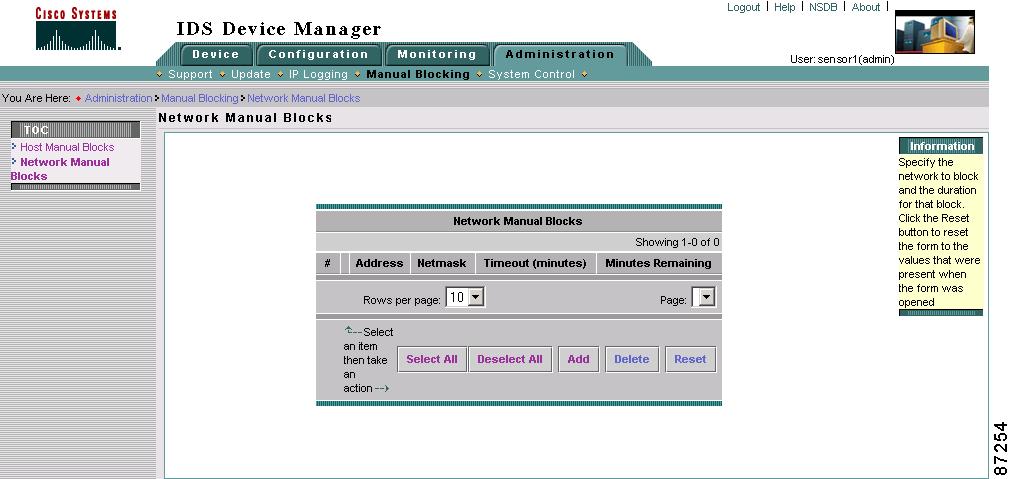Click the Logout link
Viewport: 1011px width, 479px height.
click(743, 7)
